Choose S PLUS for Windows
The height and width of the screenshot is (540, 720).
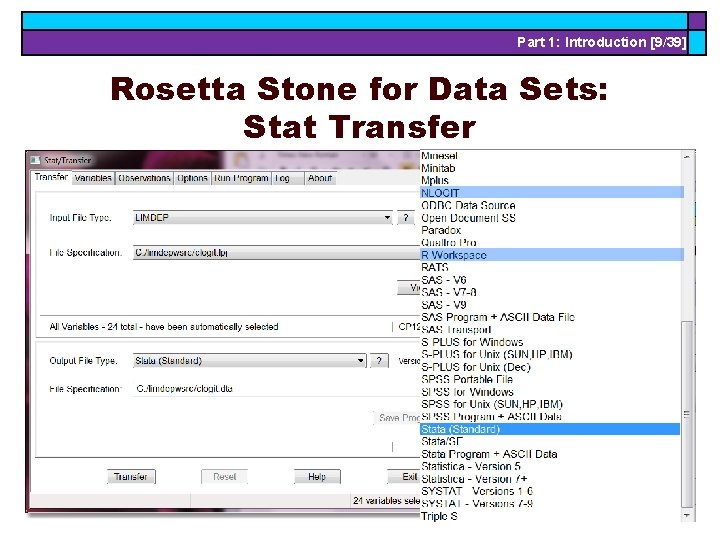(x=551, y=342)
